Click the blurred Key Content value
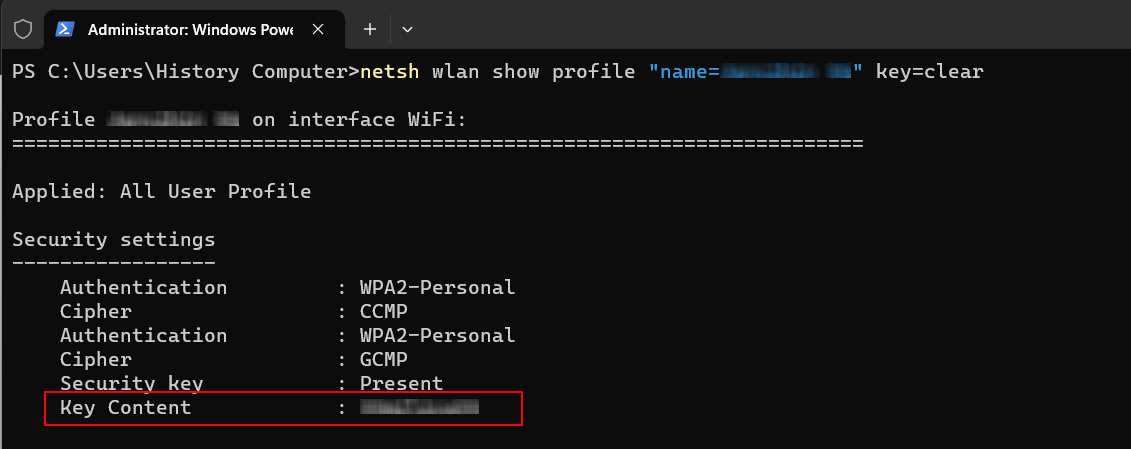1131x449 pixels. [x=420, y=407]
